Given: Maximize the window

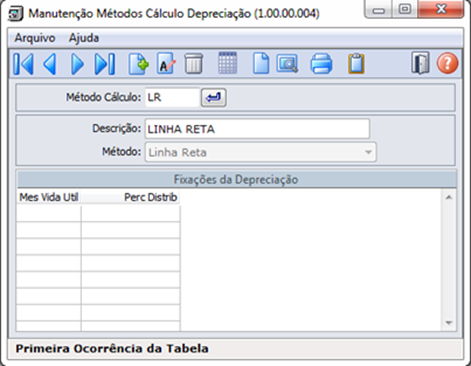Looking at the screenshot, I should click(405, 9).
